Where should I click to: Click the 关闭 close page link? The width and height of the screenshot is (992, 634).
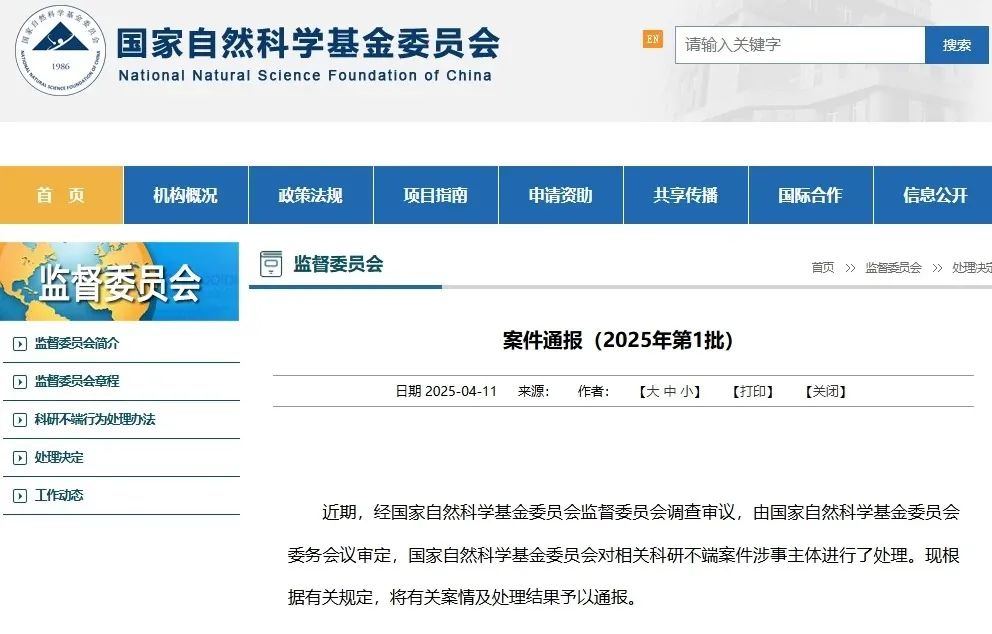(x=825, y=392)
